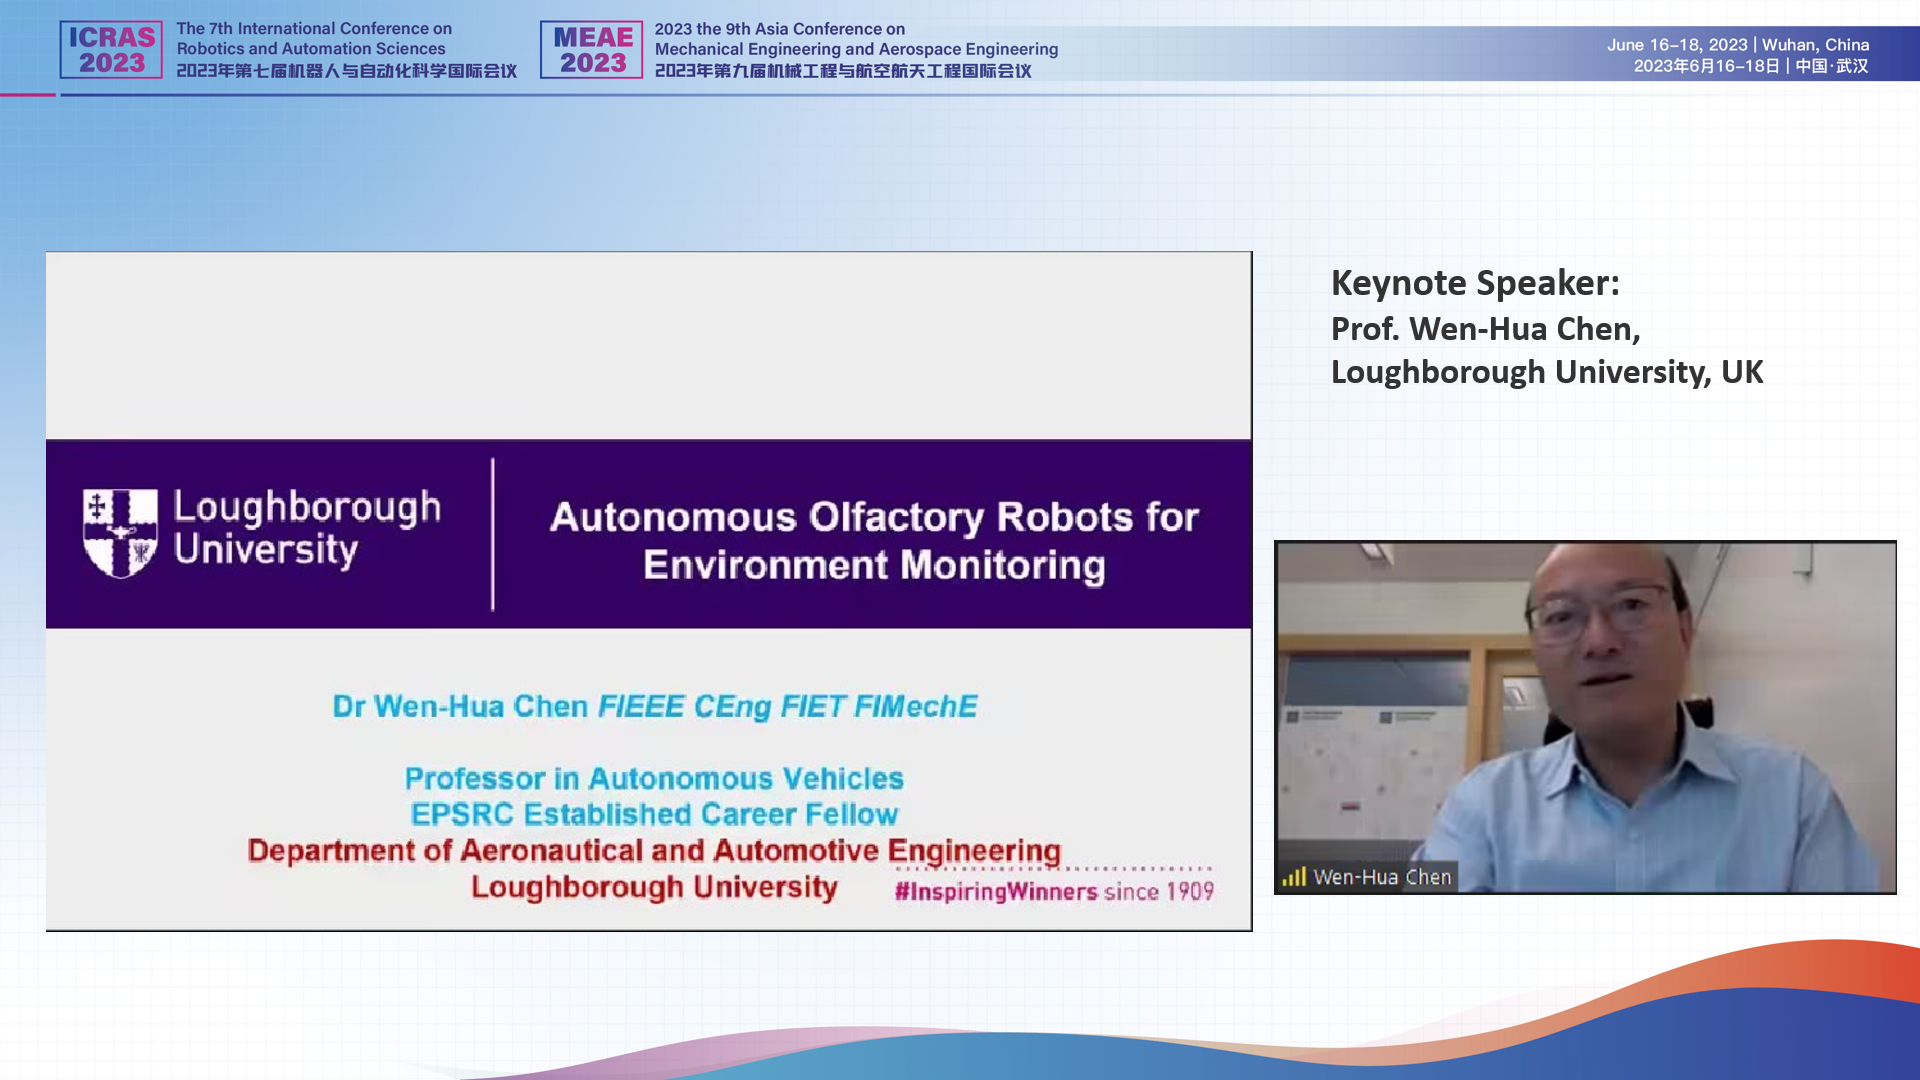This screenshot has width=1920, height=1080.
Task: Click 'Department of Aeronautical and Automotive Engineering'
Action: pyautogui.click(x=654, y=850)
